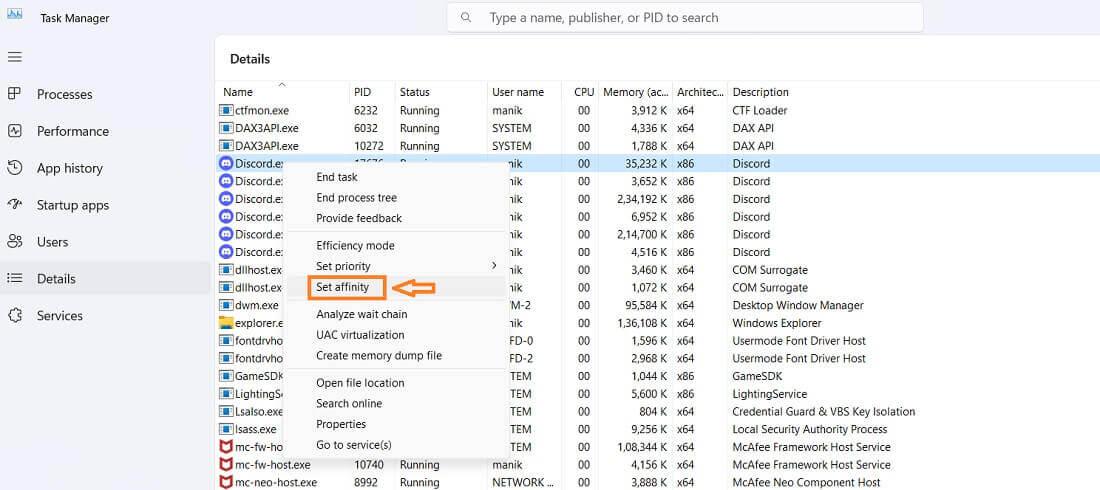The width and height of the screenshot is (1100, 490).
Task: Click the search magnifier icon
Action: click(x=466, y=18)
